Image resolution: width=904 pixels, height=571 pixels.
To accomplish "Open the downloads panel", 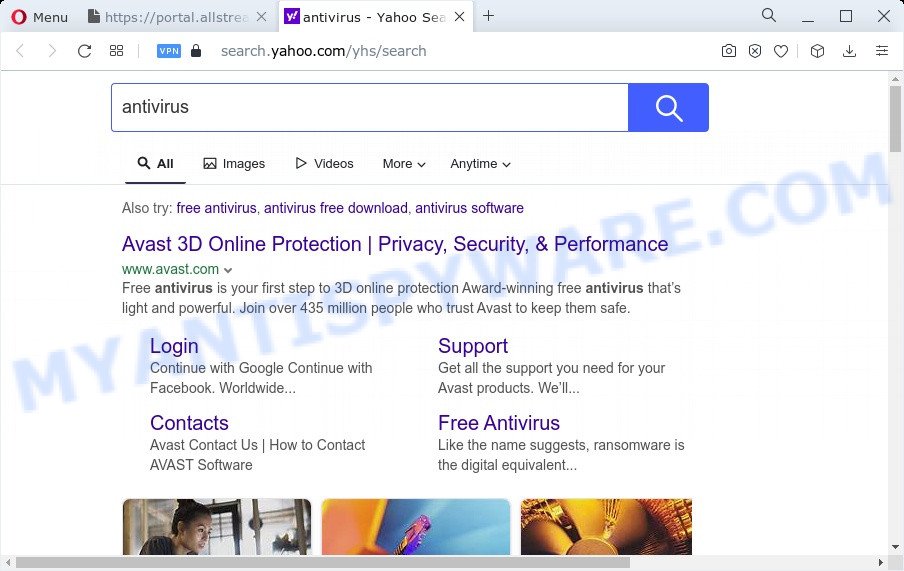I will pyautogui.click(x=849, y=51).
